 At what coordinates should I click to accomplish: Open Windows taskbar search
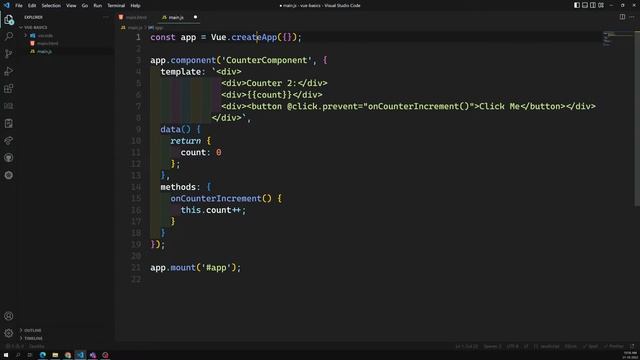18,355
